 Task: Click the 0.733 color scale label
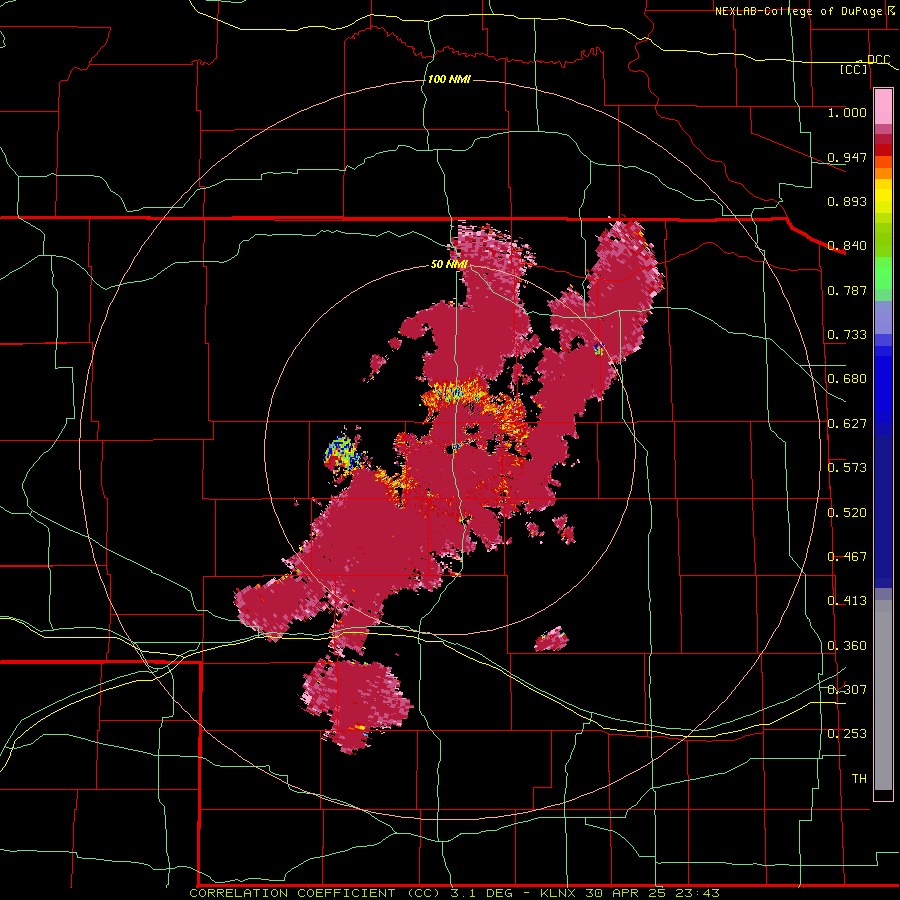[847, 335]
